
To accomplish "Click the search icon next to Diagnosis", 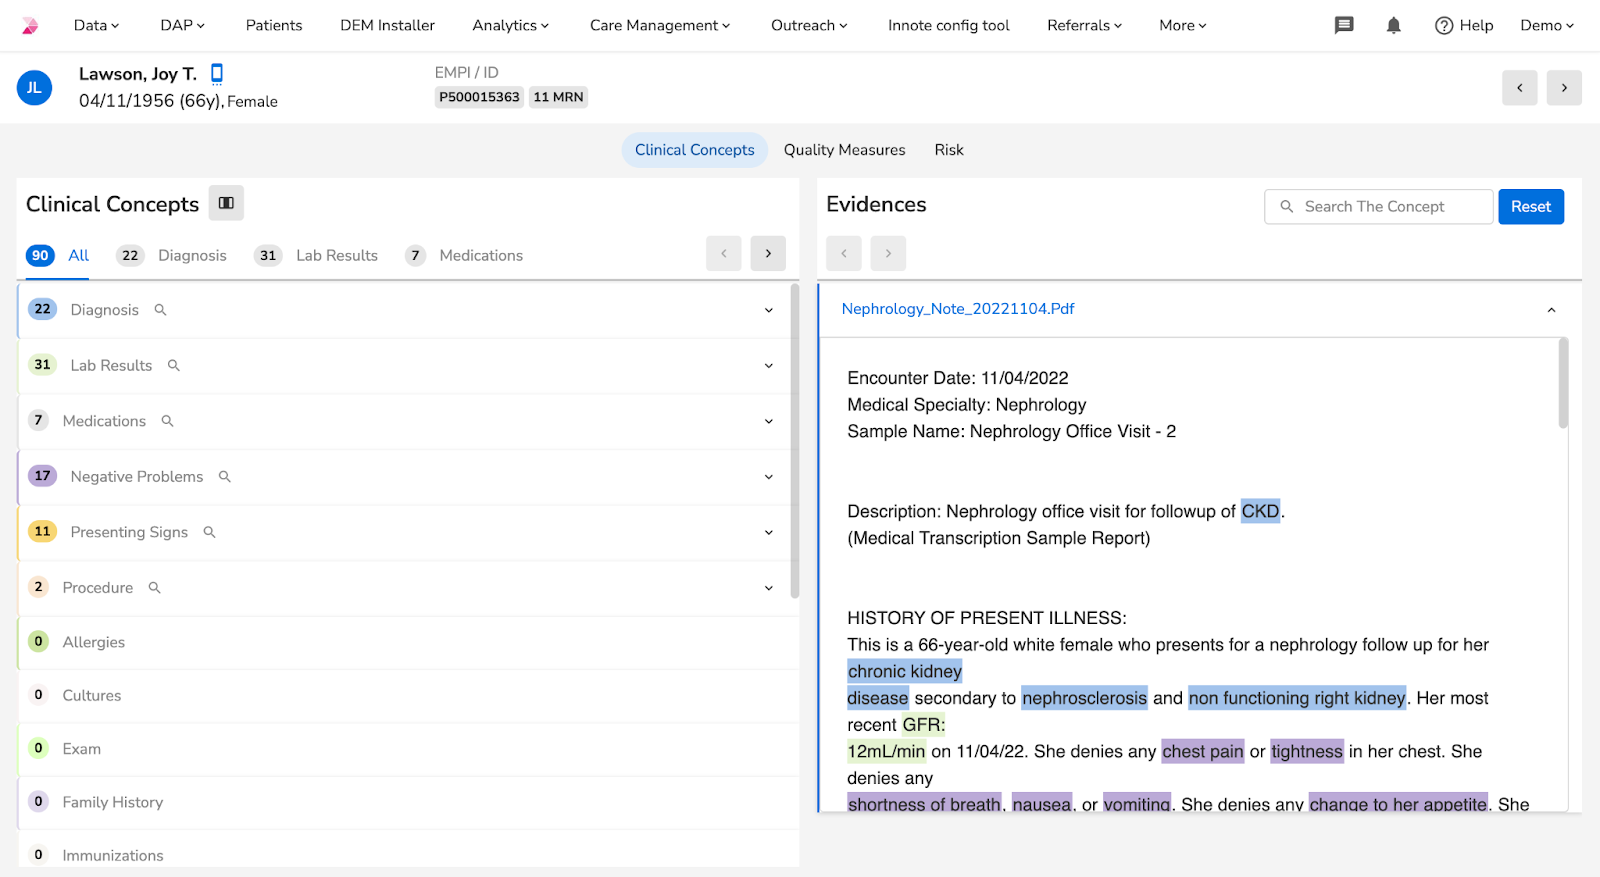I will click(x=160, y=310).
